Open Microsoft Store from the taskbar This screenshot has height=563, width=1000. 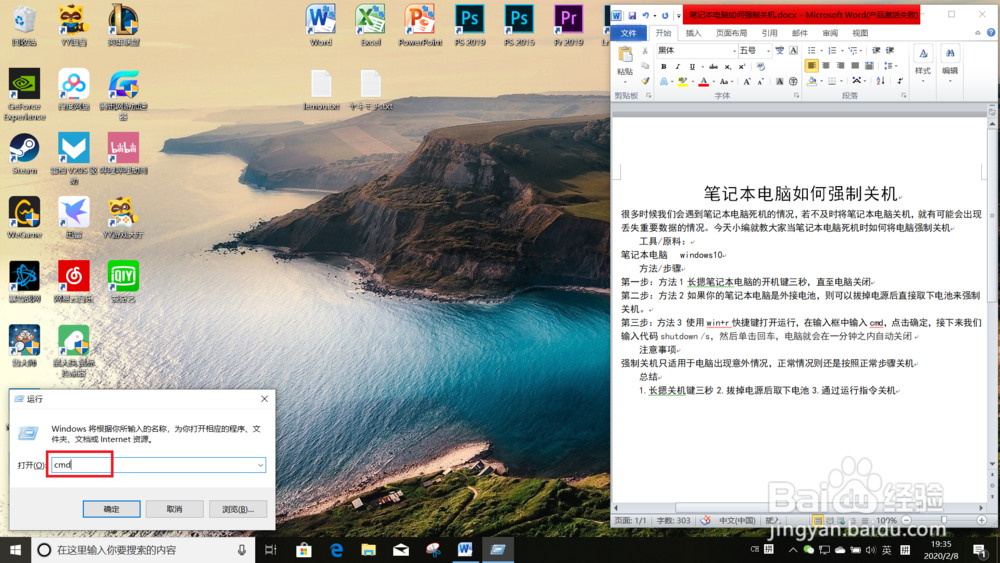click(304, 550)
